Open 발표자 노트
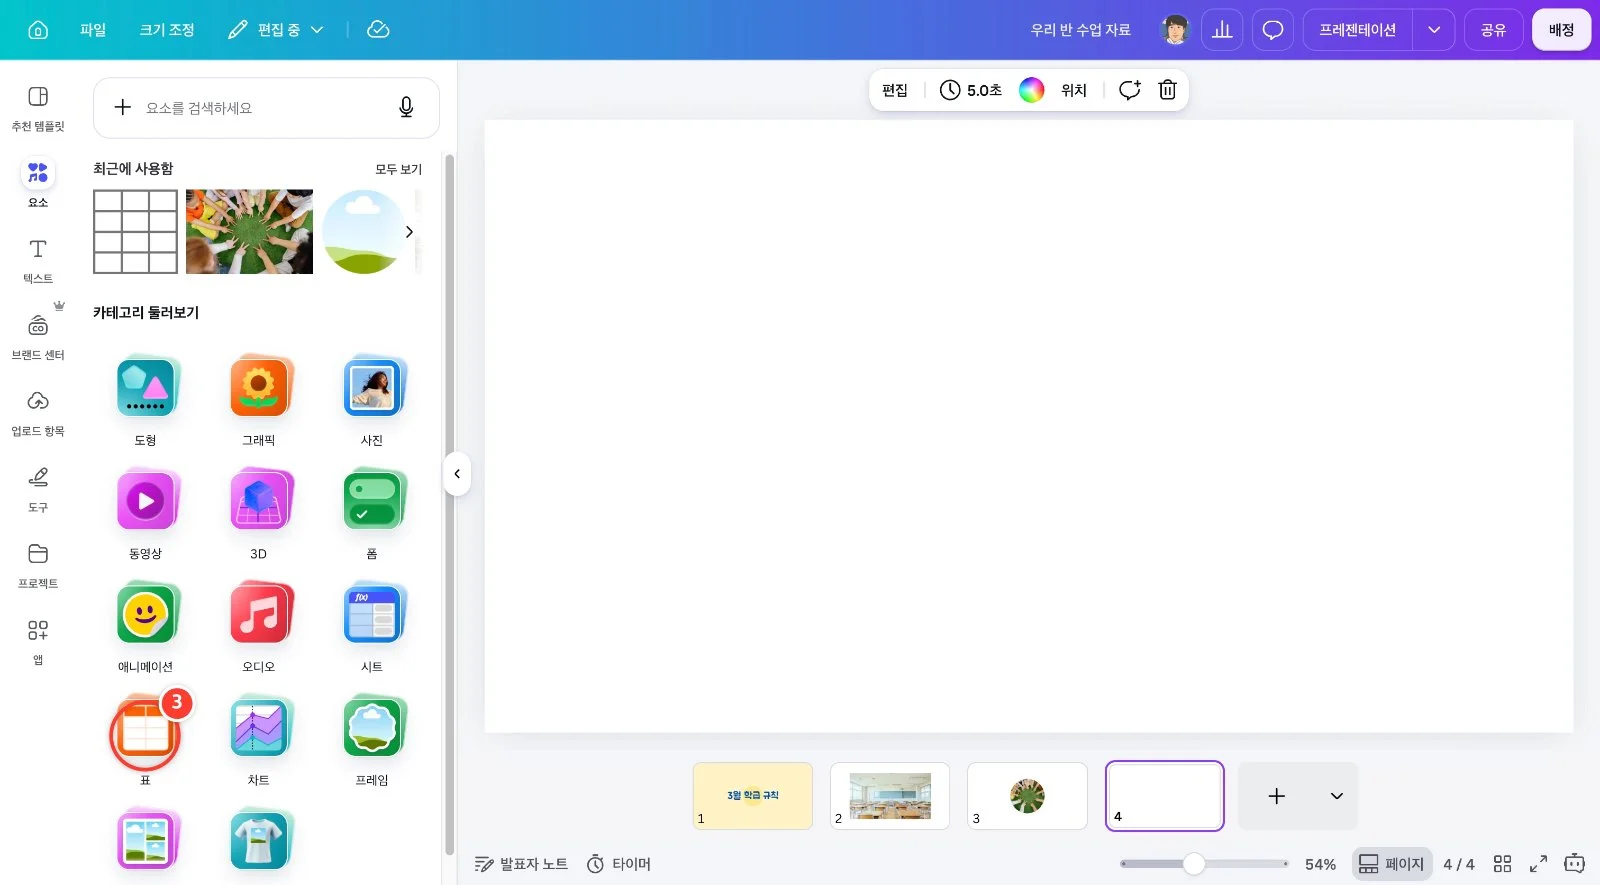 [x=521, y=864]
